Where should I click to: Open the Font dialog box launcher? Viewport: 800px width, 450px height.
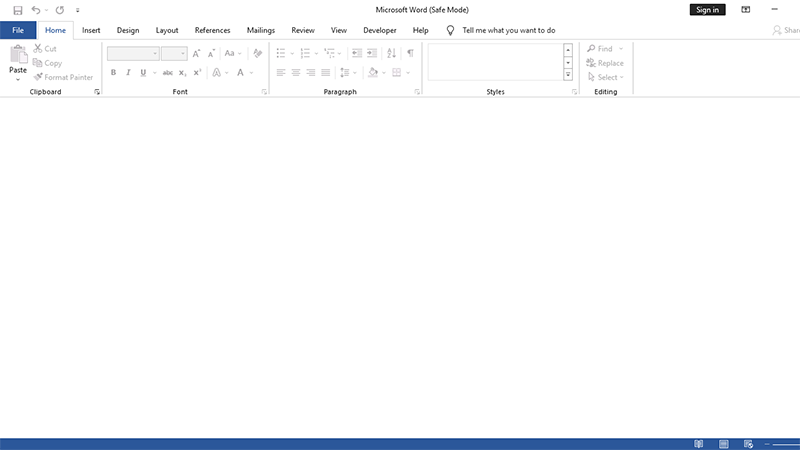264,92
